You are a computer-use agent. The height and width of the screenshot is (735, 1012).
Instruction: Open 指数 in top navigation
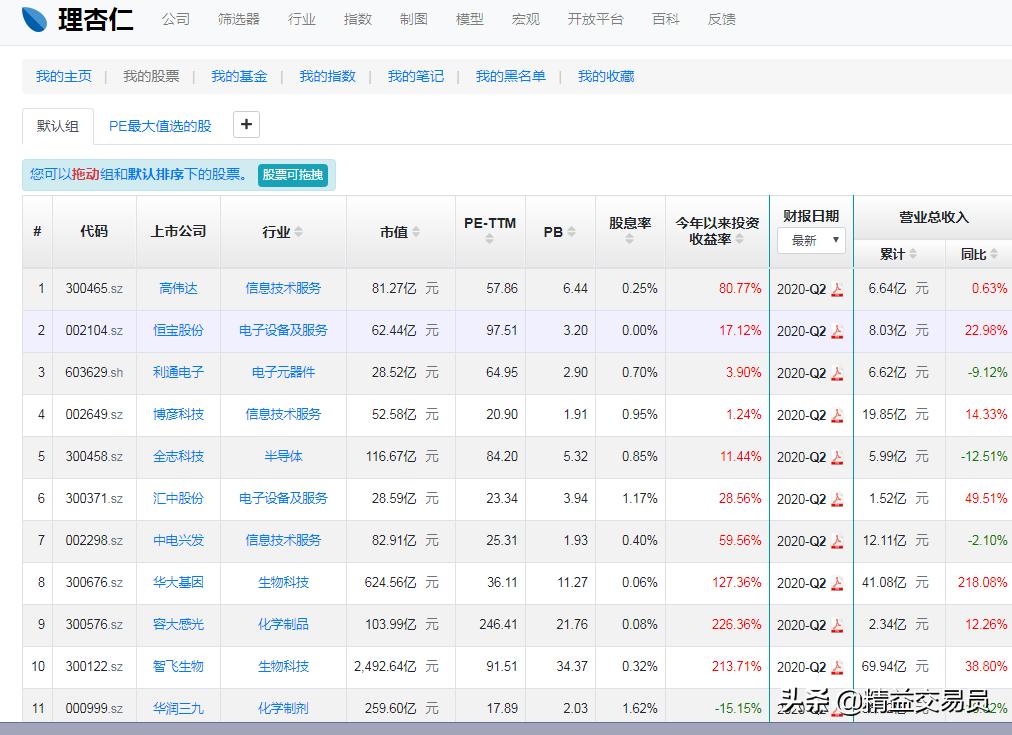pyautogui.click(x=358, y=19)
